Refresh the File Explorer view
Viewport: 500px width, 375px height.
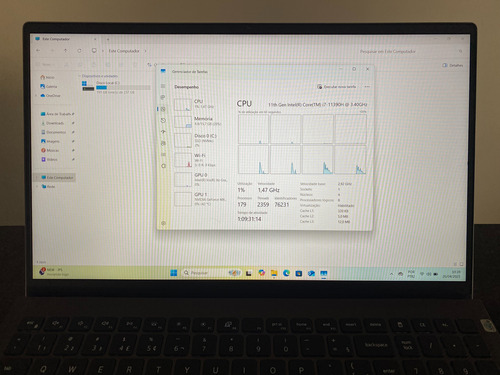[x=79, y=51]
